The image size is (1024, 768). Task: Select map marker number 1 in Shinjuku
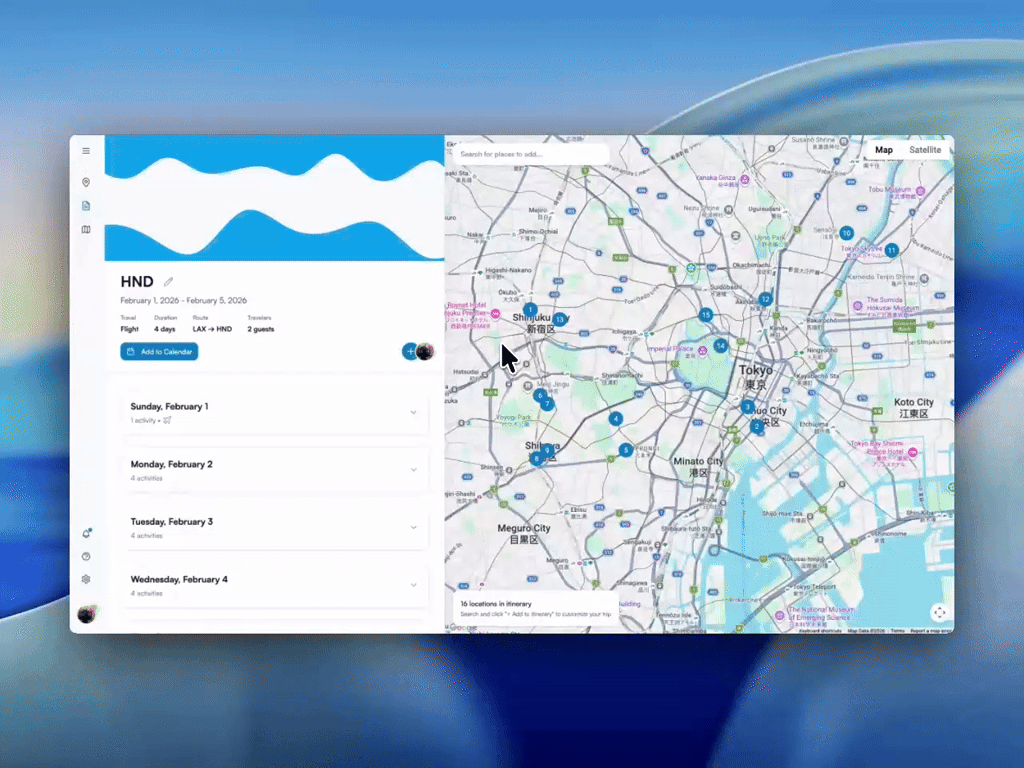point(530,310)
